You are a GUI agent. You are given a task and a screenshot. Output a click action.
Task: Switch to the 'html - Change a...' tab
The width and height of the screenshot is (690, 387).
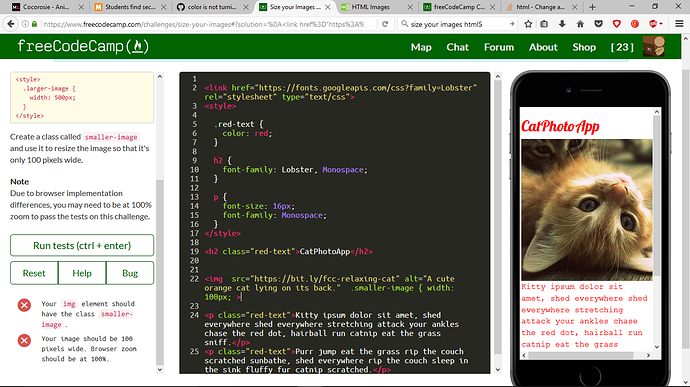(541, 7)
